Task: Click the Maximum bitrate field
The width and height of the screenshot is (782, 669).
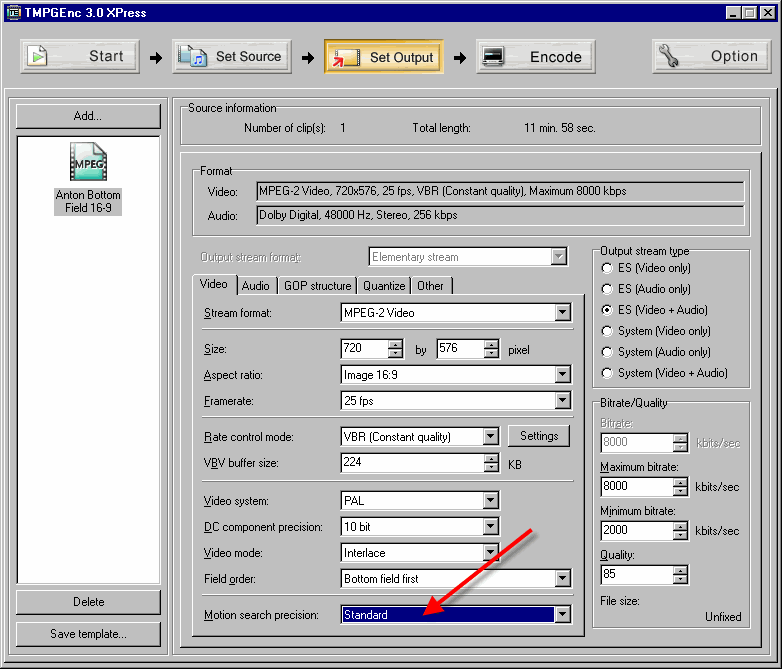Action: coord(637,486)
